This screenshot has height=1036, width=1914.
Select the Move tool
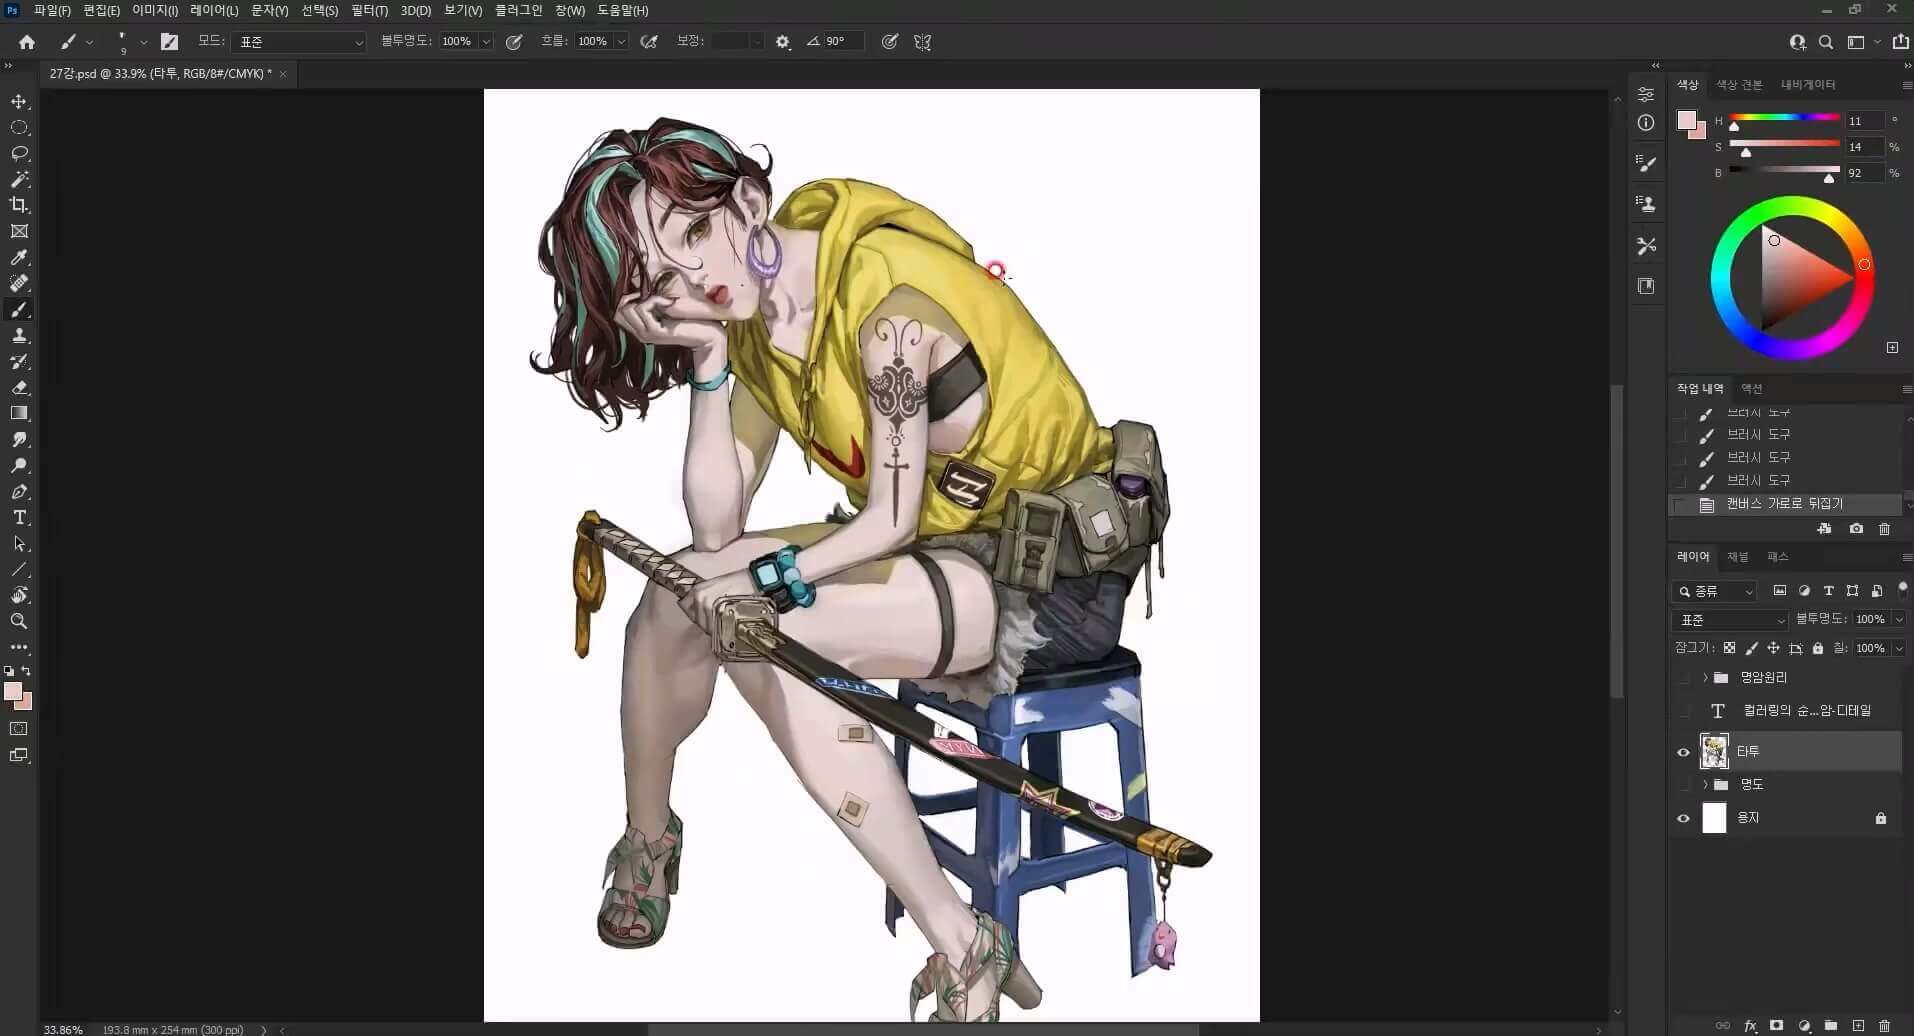pos(19,101)
